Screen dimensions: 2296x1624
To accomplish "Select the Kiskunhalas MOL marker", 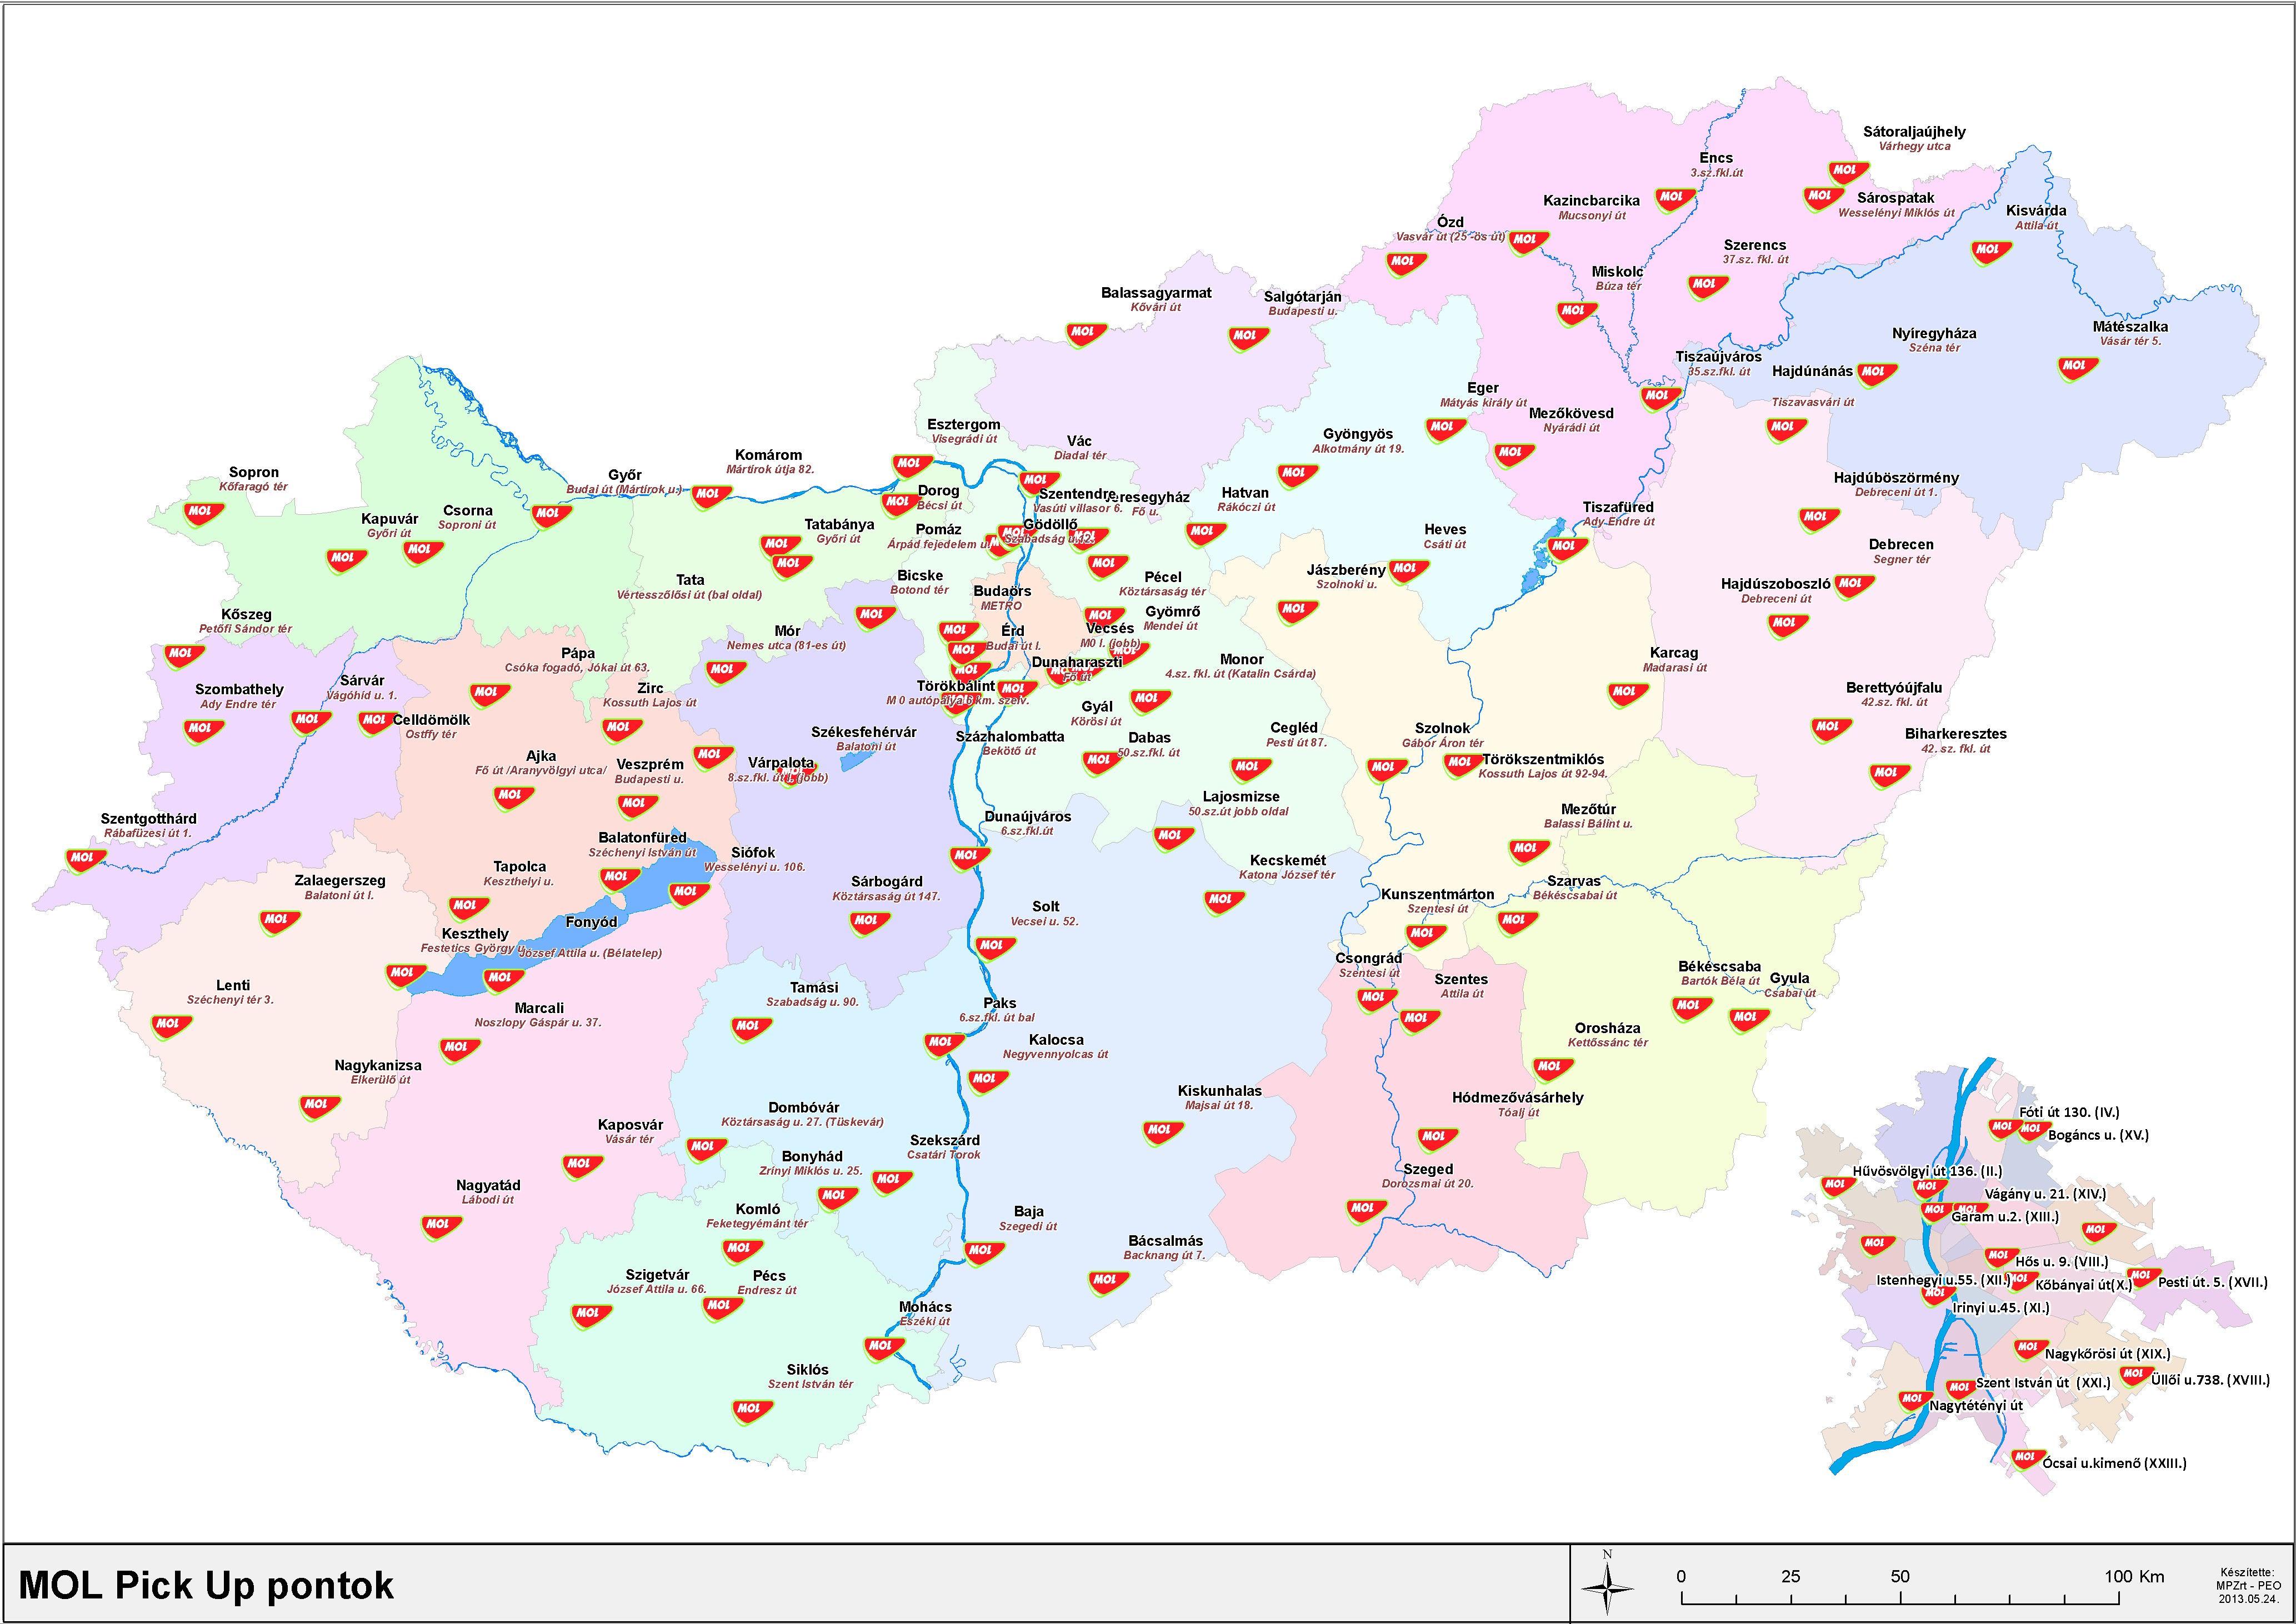I will 1162,1133.
